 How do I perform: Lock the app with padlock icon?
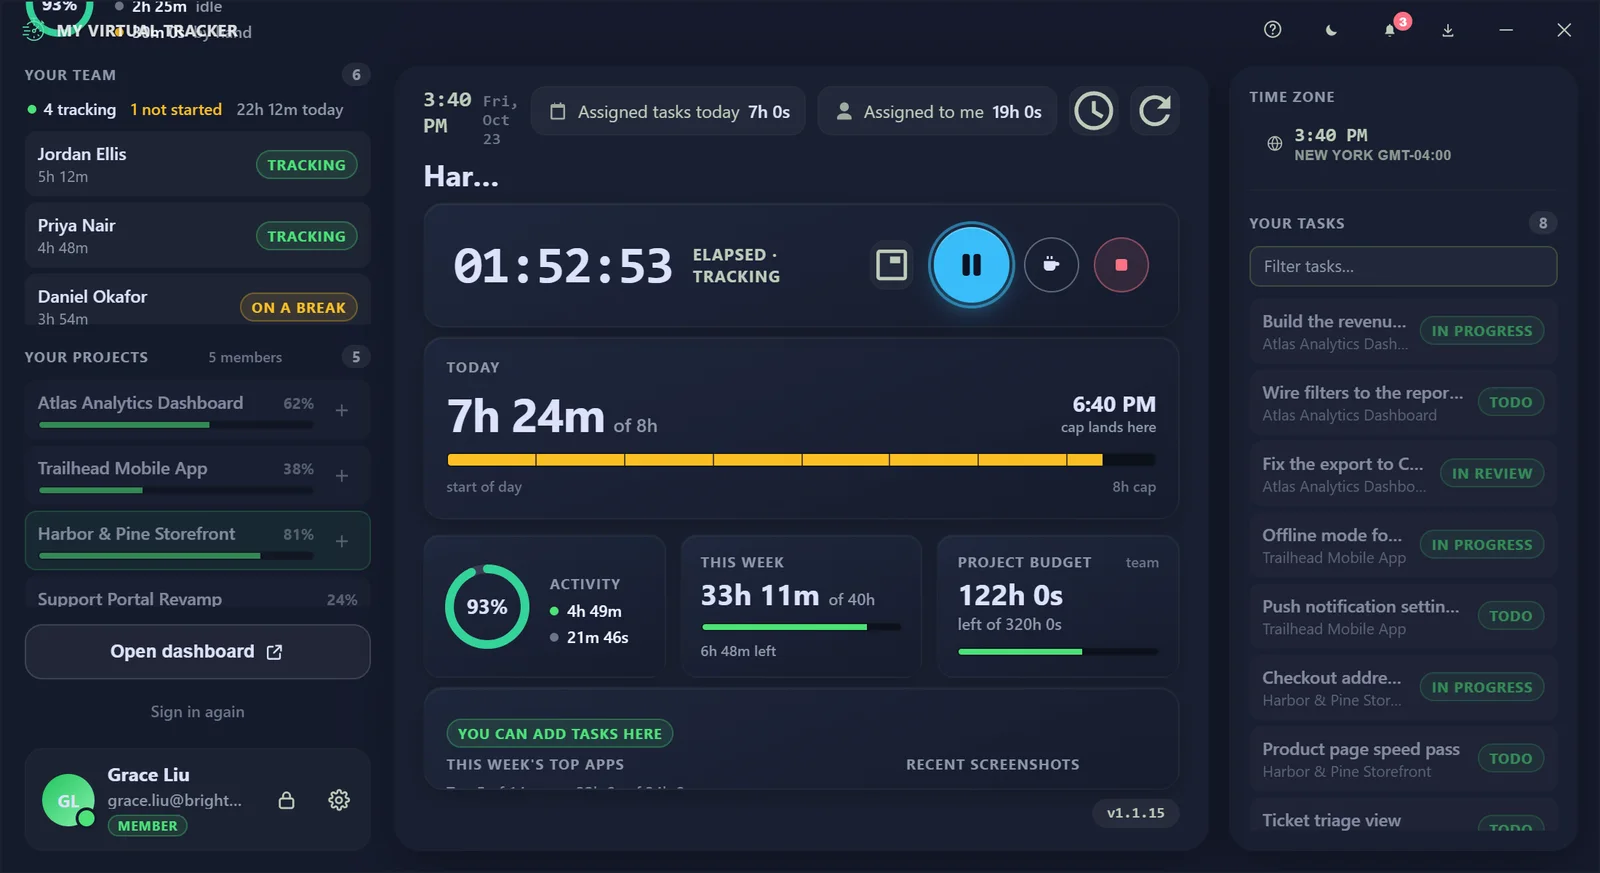coord(286,800)
